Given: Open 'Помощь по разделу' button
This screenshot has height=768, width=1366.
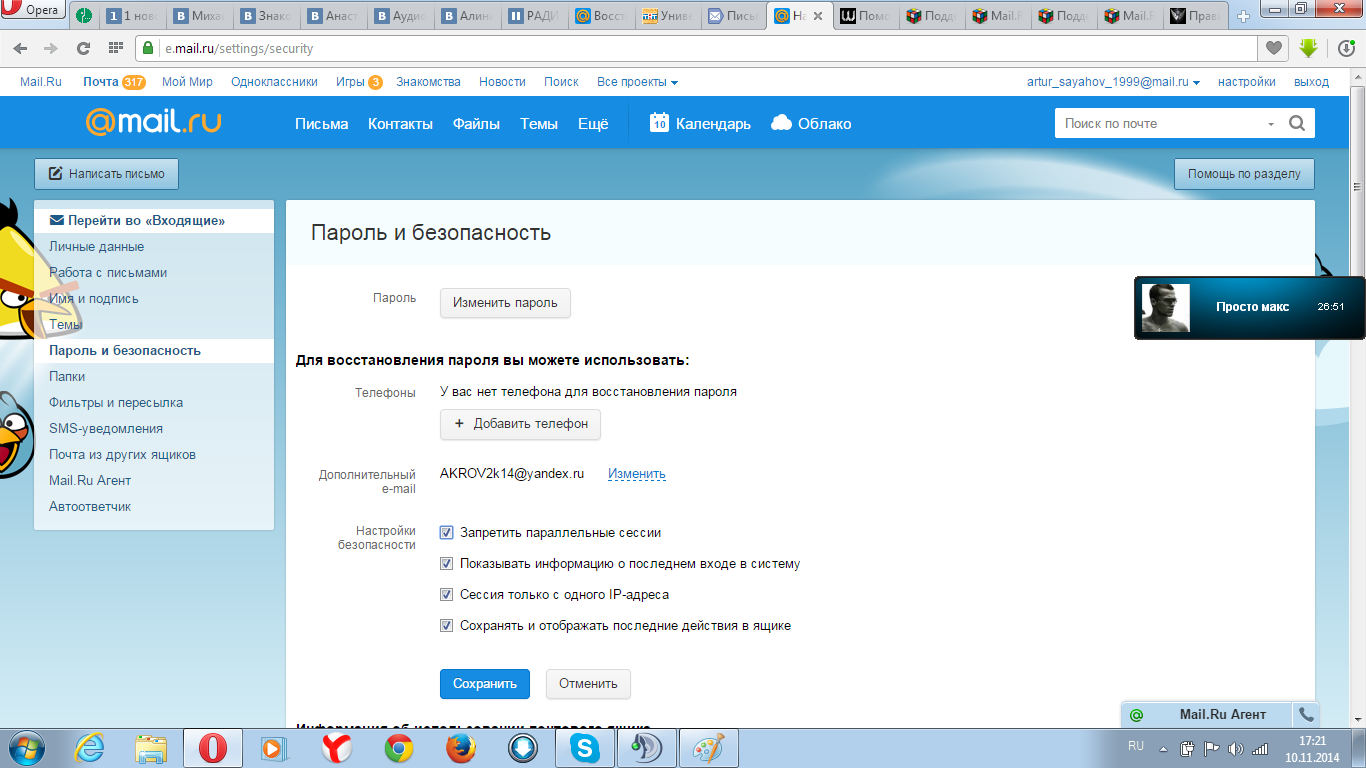Looking at the screenshot, I should coord(1244,174).
